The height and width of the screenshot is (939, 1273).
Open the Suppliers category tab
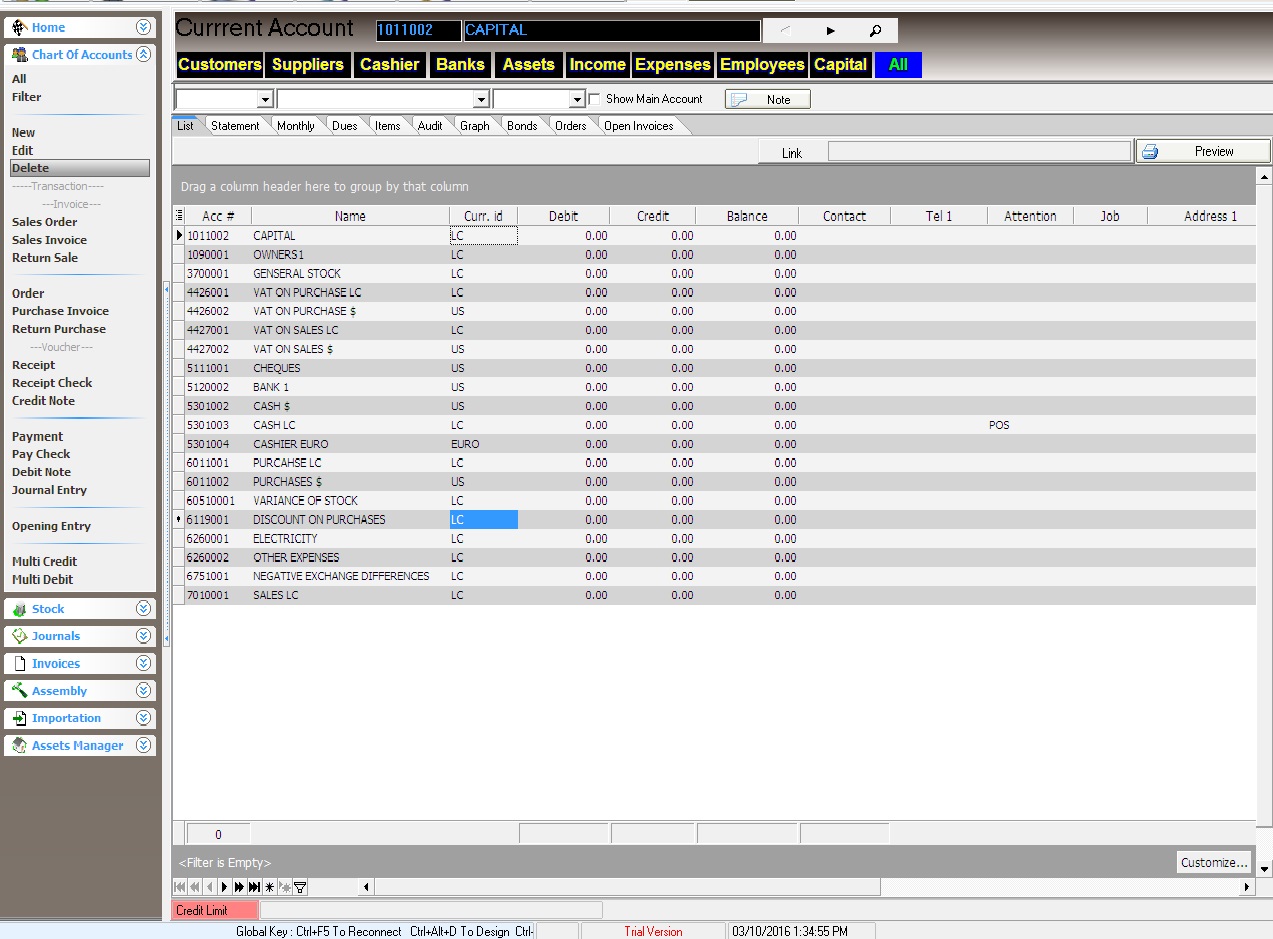pos(307,64)
